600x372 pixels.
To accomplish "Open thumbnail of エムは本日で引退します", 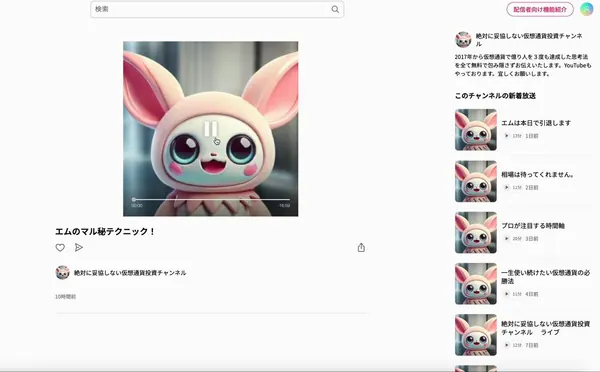I will (476, 130).
